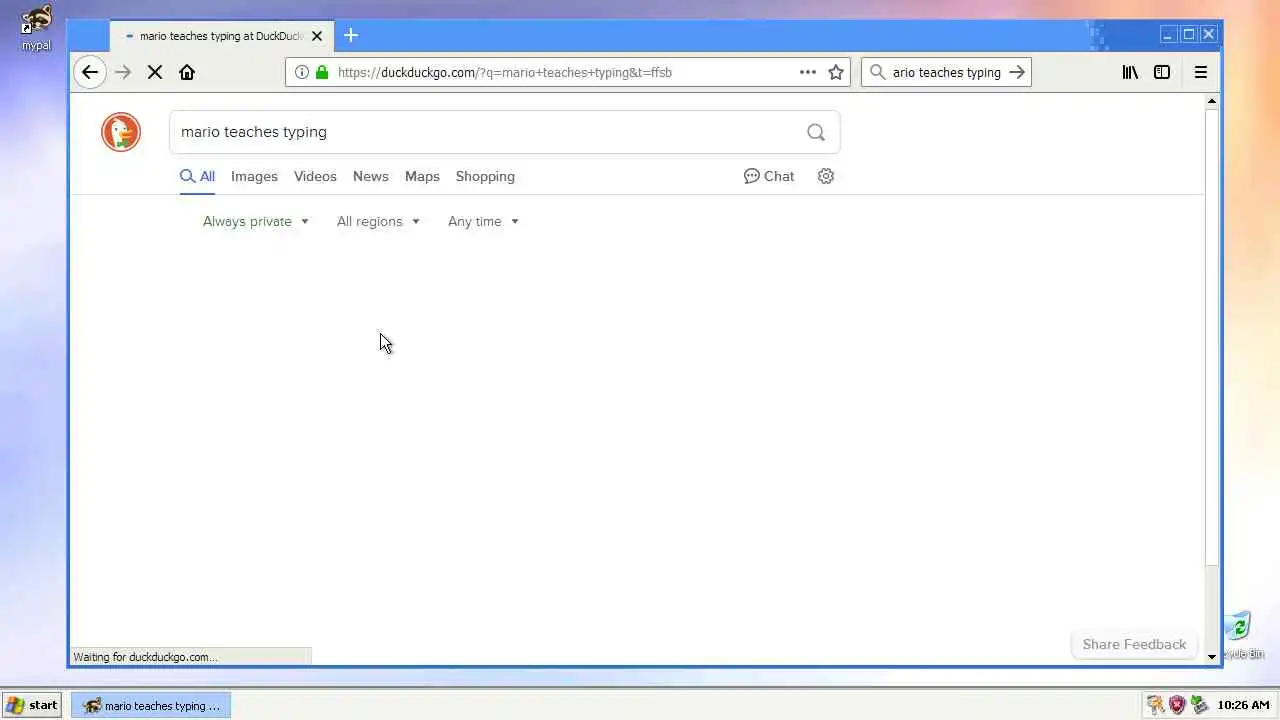Show site information icon in address bar
This screenshot has width=1280, height=720.
302,72
